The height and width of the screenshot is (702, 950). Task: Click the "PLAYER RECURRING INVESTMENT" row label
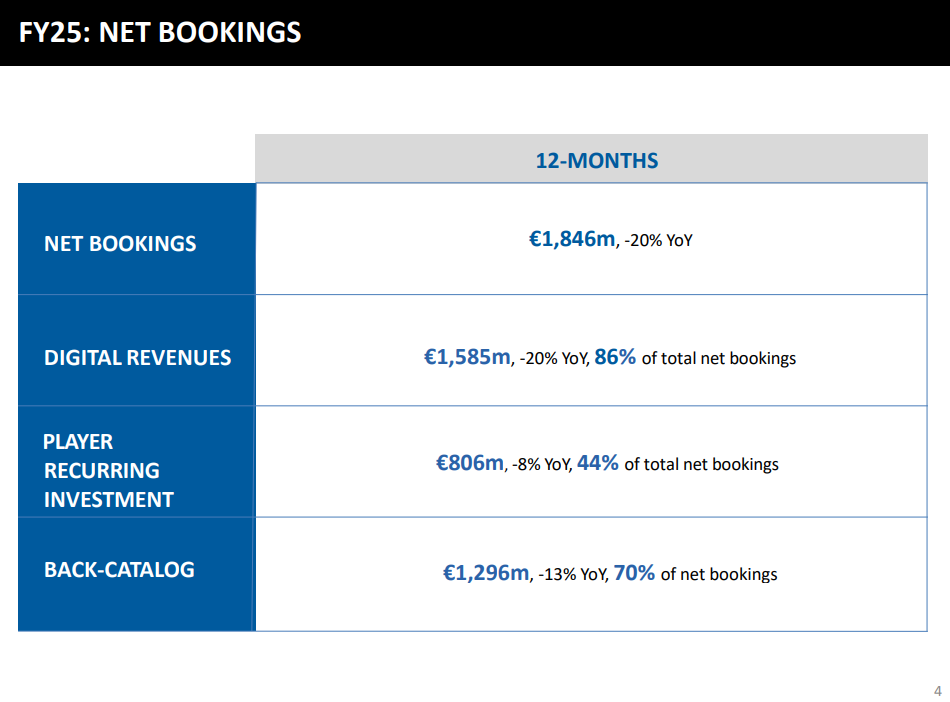108,470
